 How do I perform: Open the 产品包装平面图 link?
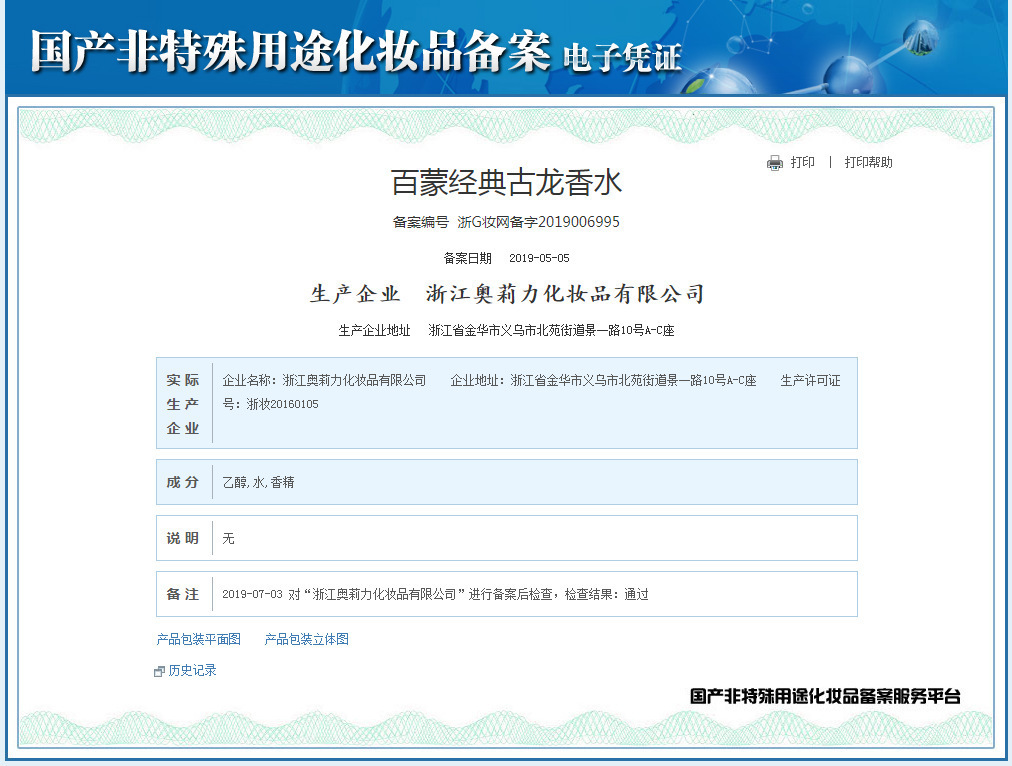click(x=199, y=639)
